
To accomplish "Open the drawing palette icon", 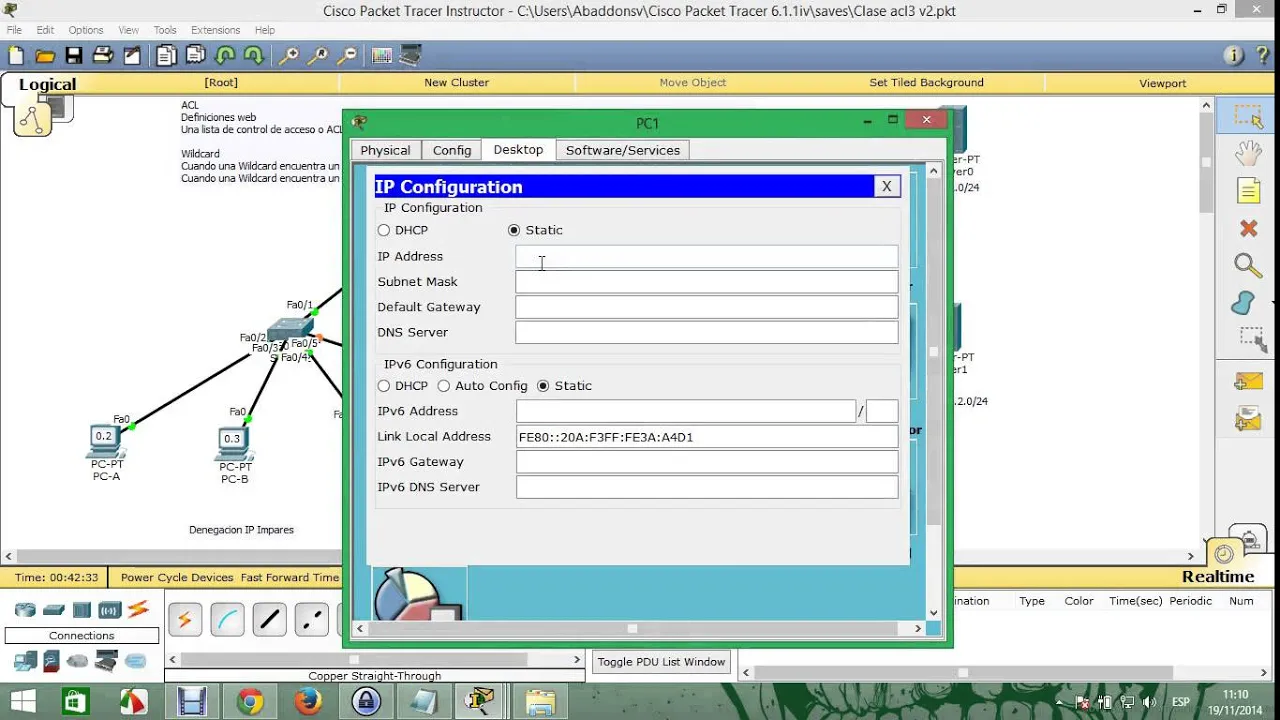I will 382,56.
